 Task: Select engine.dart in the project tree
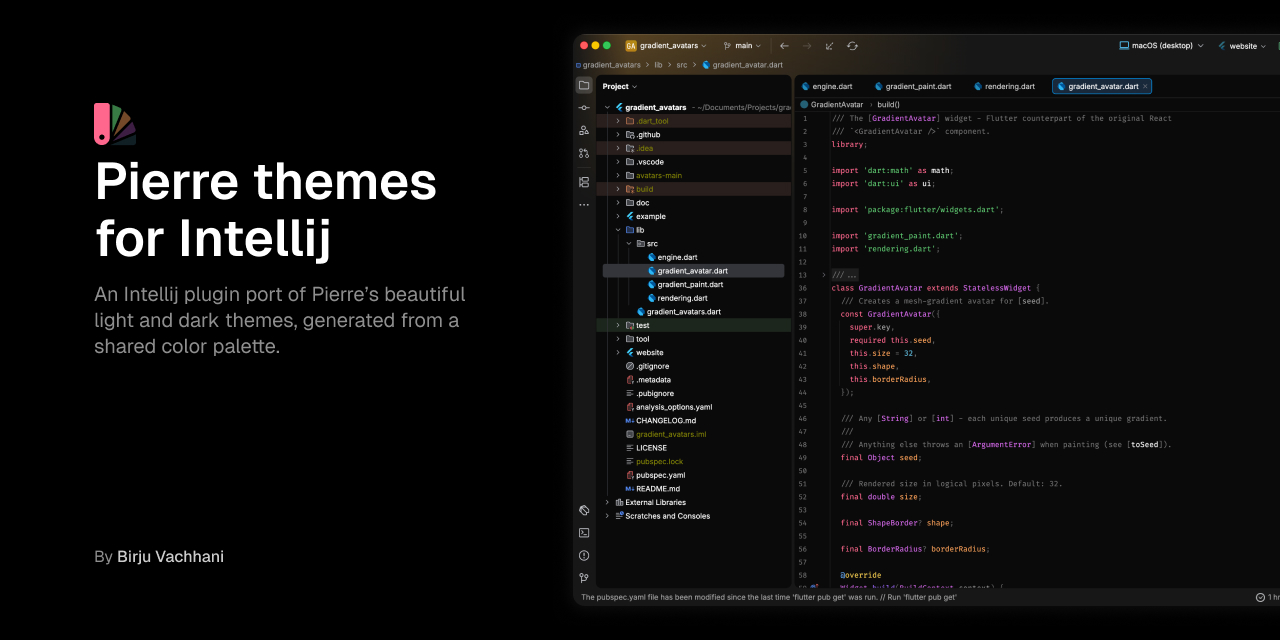pyautogui.click(x=672, y=257)
